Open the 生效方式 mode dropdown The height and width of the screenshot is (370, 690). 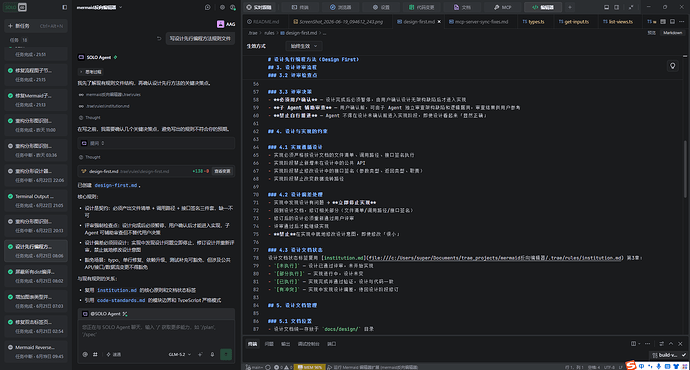coord(304,46)
